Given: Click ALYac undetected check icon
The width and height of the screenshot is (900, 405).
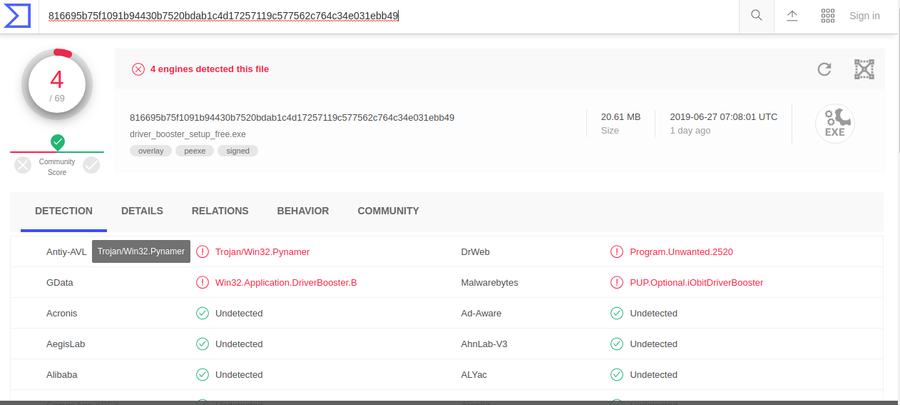Looking at the screenshot, I should [616, 375].
